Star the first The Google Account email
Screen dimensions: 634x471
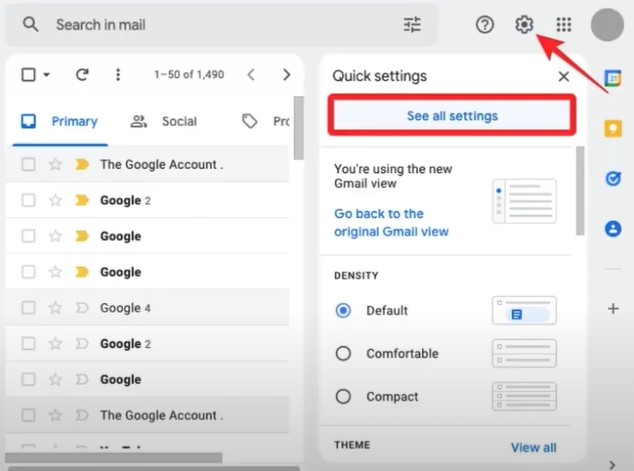55,165
